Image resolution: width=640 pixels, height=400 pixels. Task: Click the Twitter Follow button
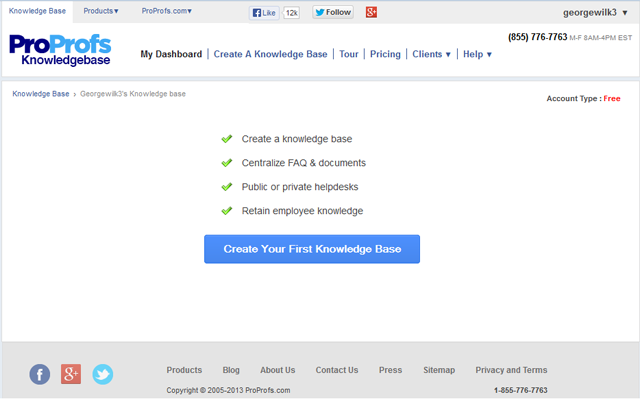(x=333, y=13)
